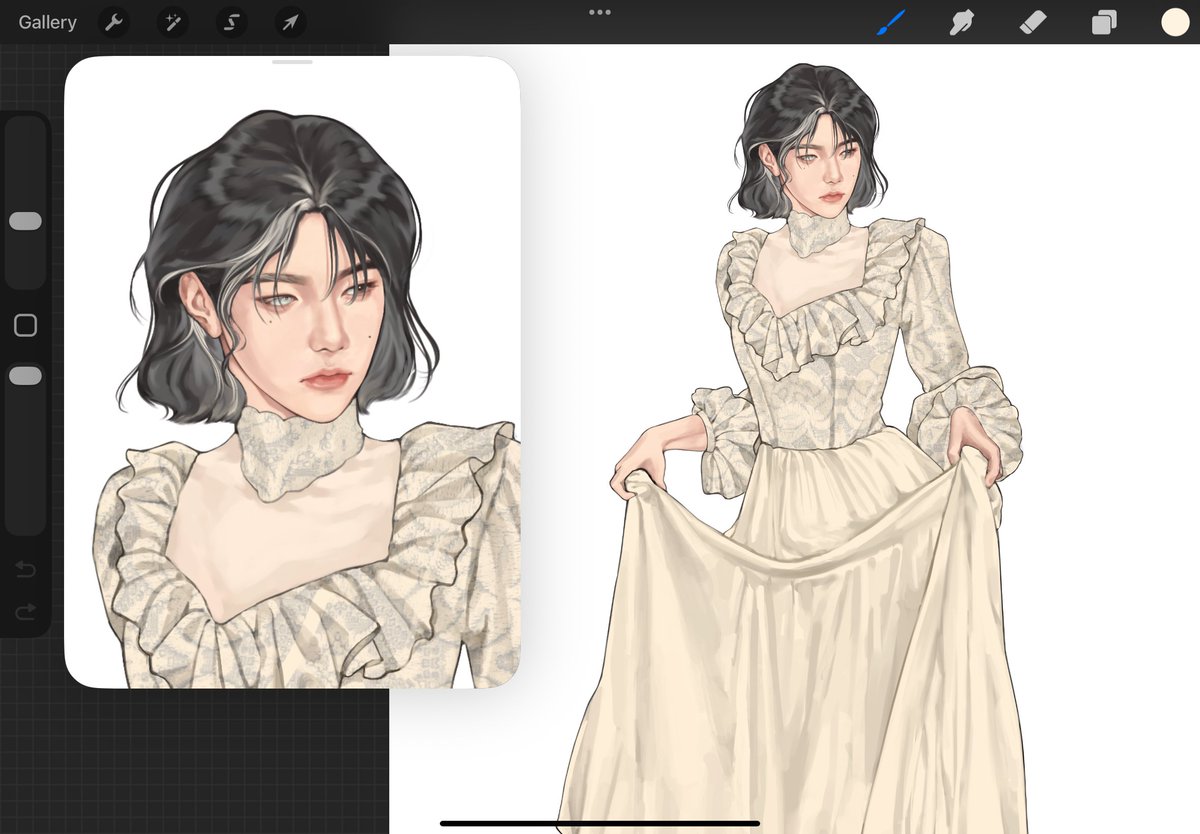Open the active color swatch
This screenshot has width=1200, height=834.
[x=1175, y=22]
